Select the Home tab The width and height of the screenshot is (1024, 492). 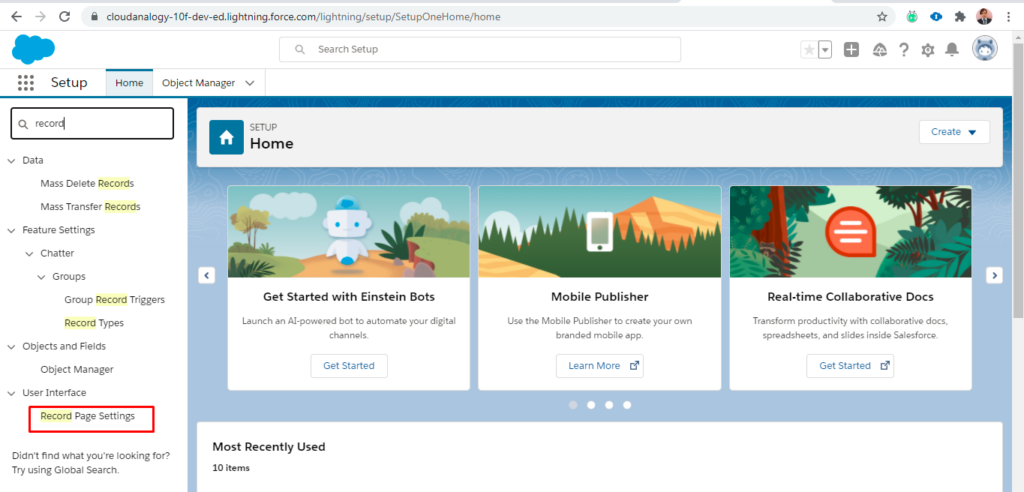129,83
